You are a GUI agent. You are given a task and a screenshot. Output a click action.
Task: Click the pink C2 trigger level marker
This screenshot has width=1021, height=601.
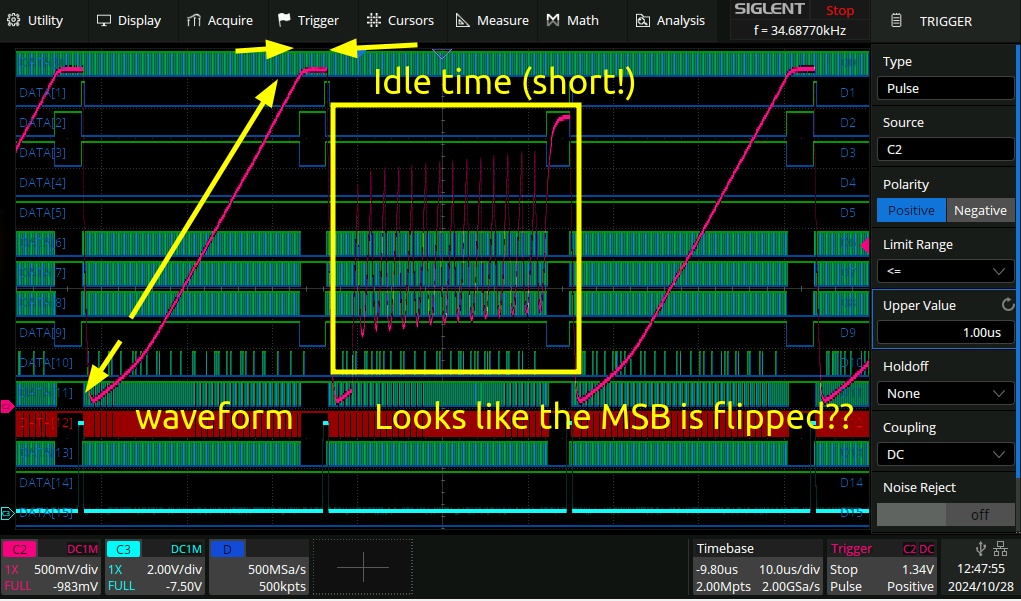point(7,406)
